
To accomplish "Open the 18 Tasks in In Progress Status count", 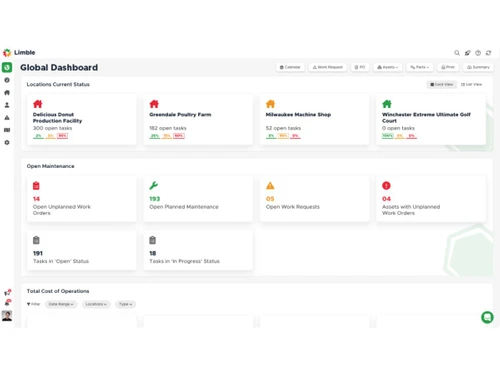I will point(153,253).
